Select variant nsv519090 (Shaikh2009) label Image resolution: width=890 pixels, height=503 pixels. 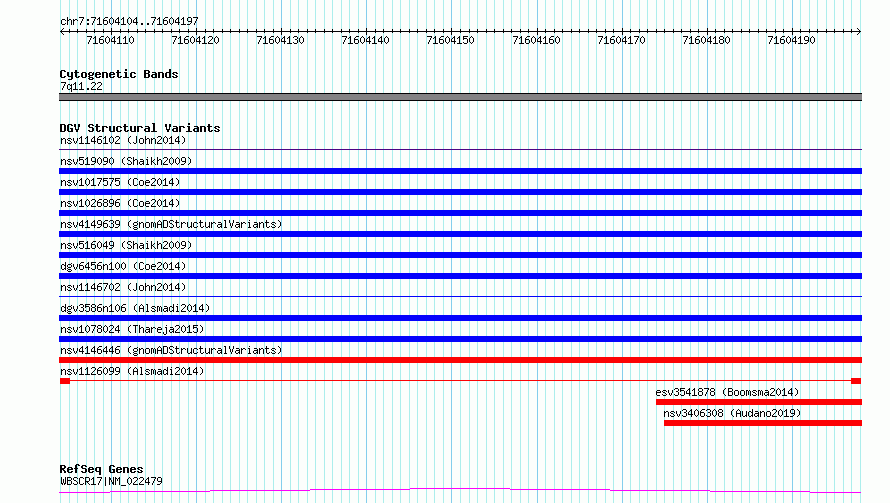126,161
